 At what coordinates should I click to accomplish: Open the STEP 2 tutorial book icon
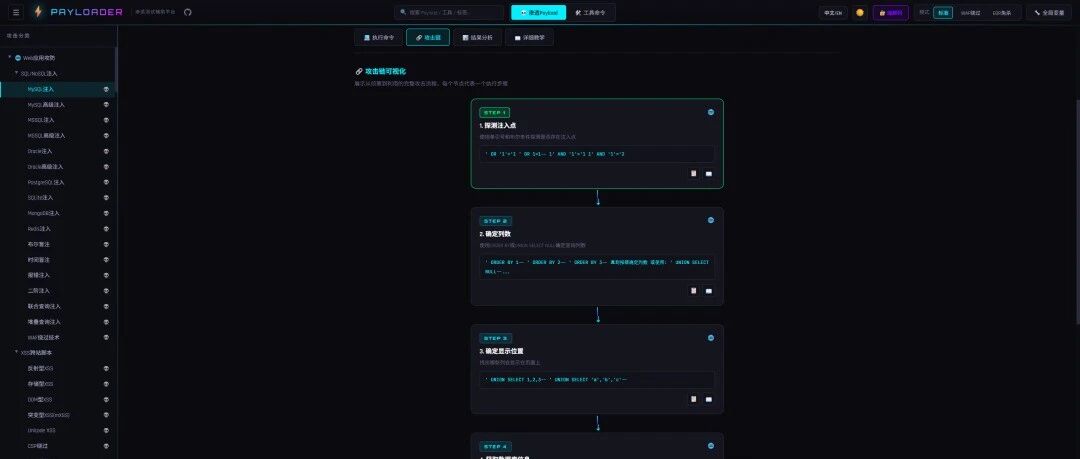point(709,291)
